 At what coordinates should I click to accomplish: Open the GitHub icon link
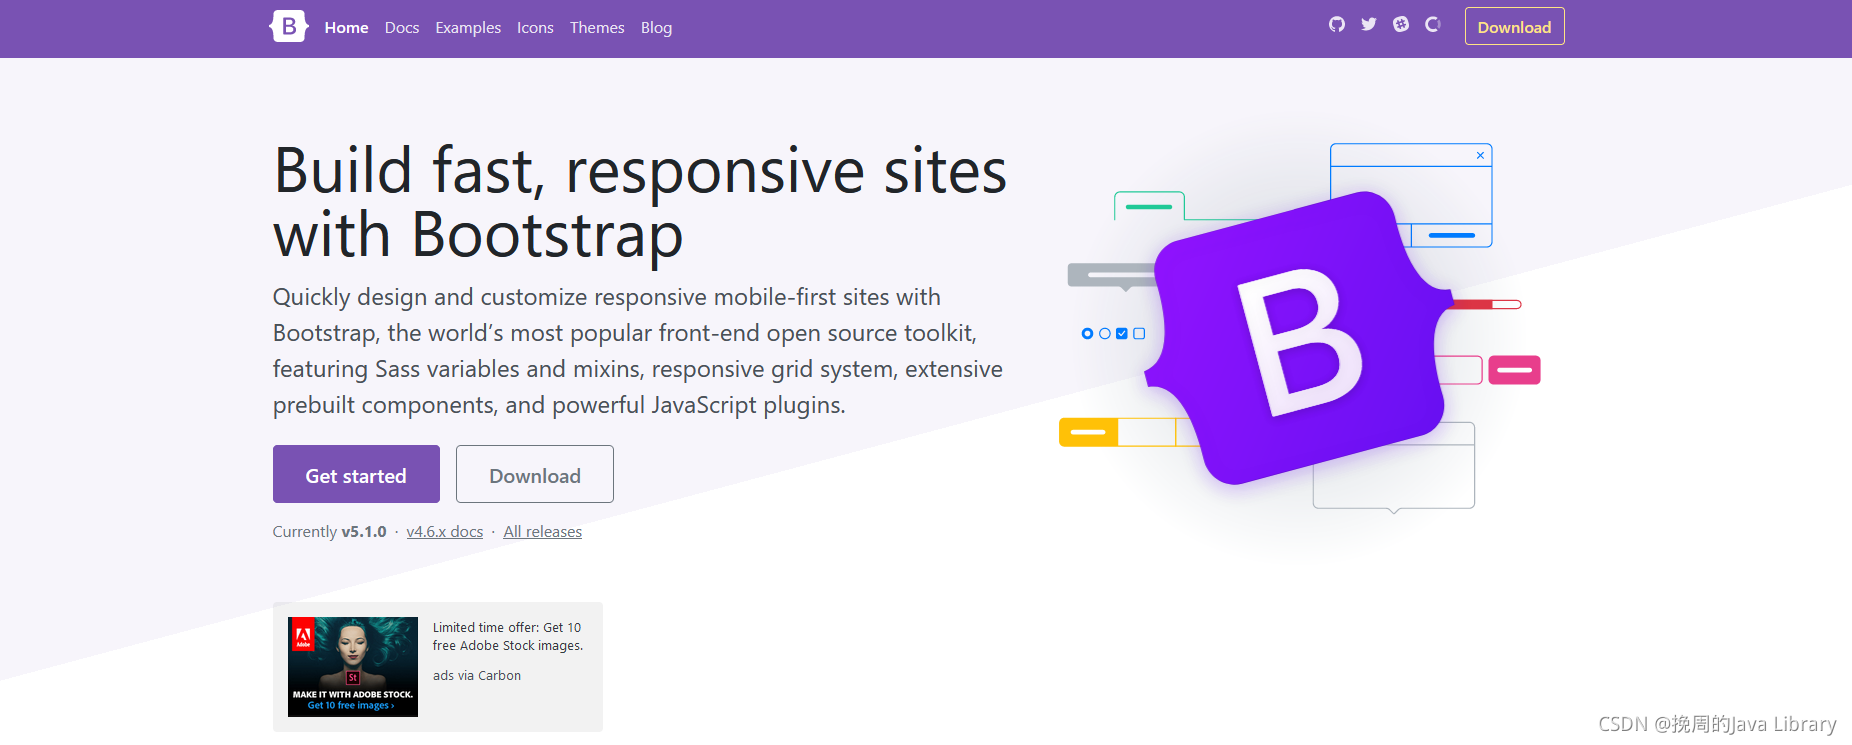click(x=1337, y=24)
